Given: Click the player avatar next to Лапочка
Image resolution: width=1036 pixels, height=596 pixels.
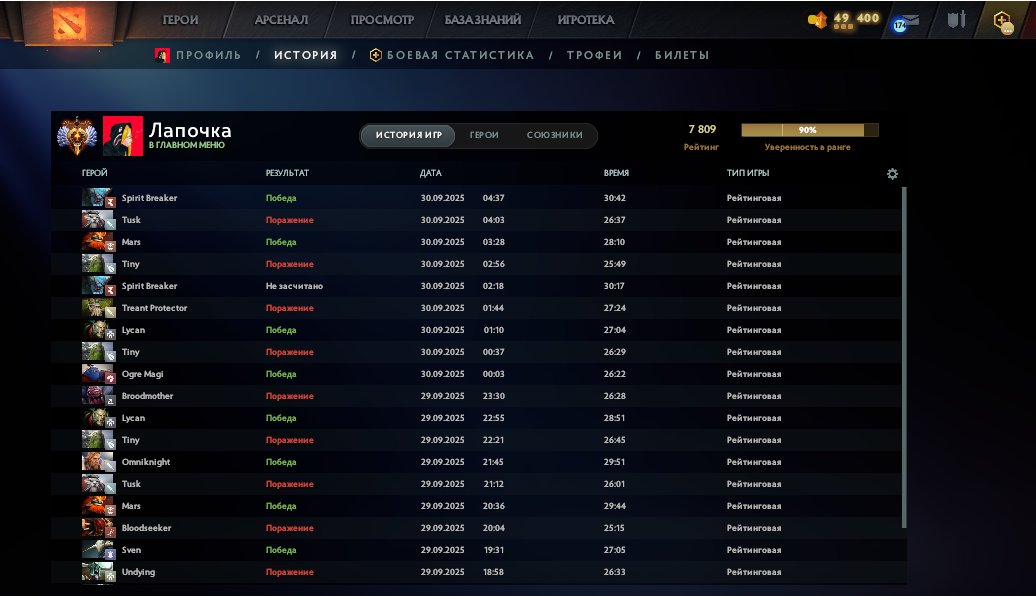Looking at the screenshot, I should (x=123, y=133).
